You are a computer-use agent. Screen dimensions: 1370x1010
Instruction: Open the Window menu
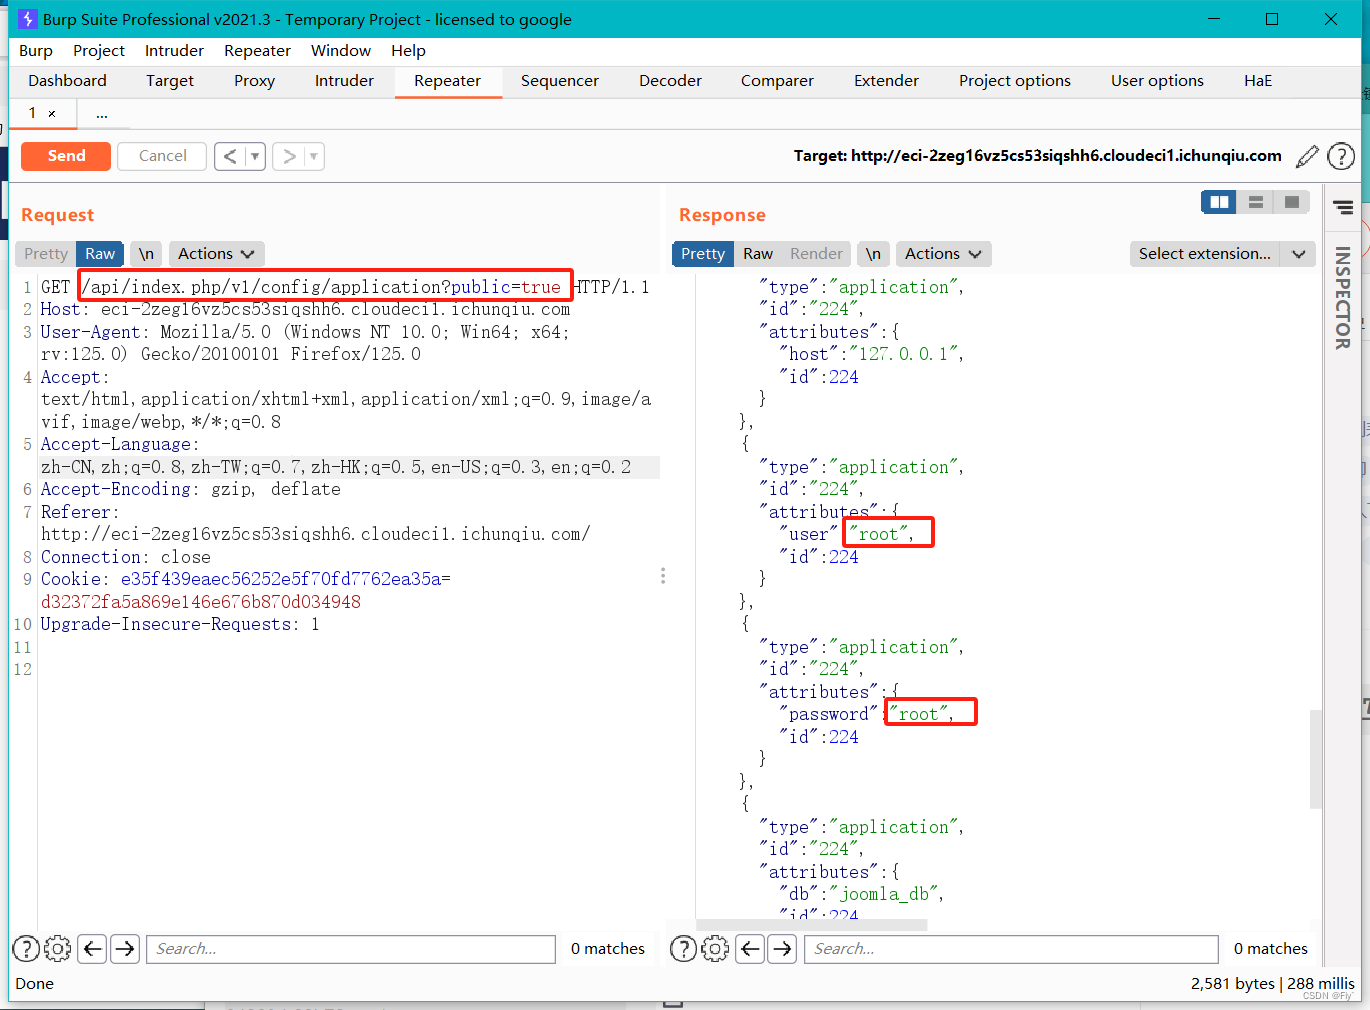341,51
